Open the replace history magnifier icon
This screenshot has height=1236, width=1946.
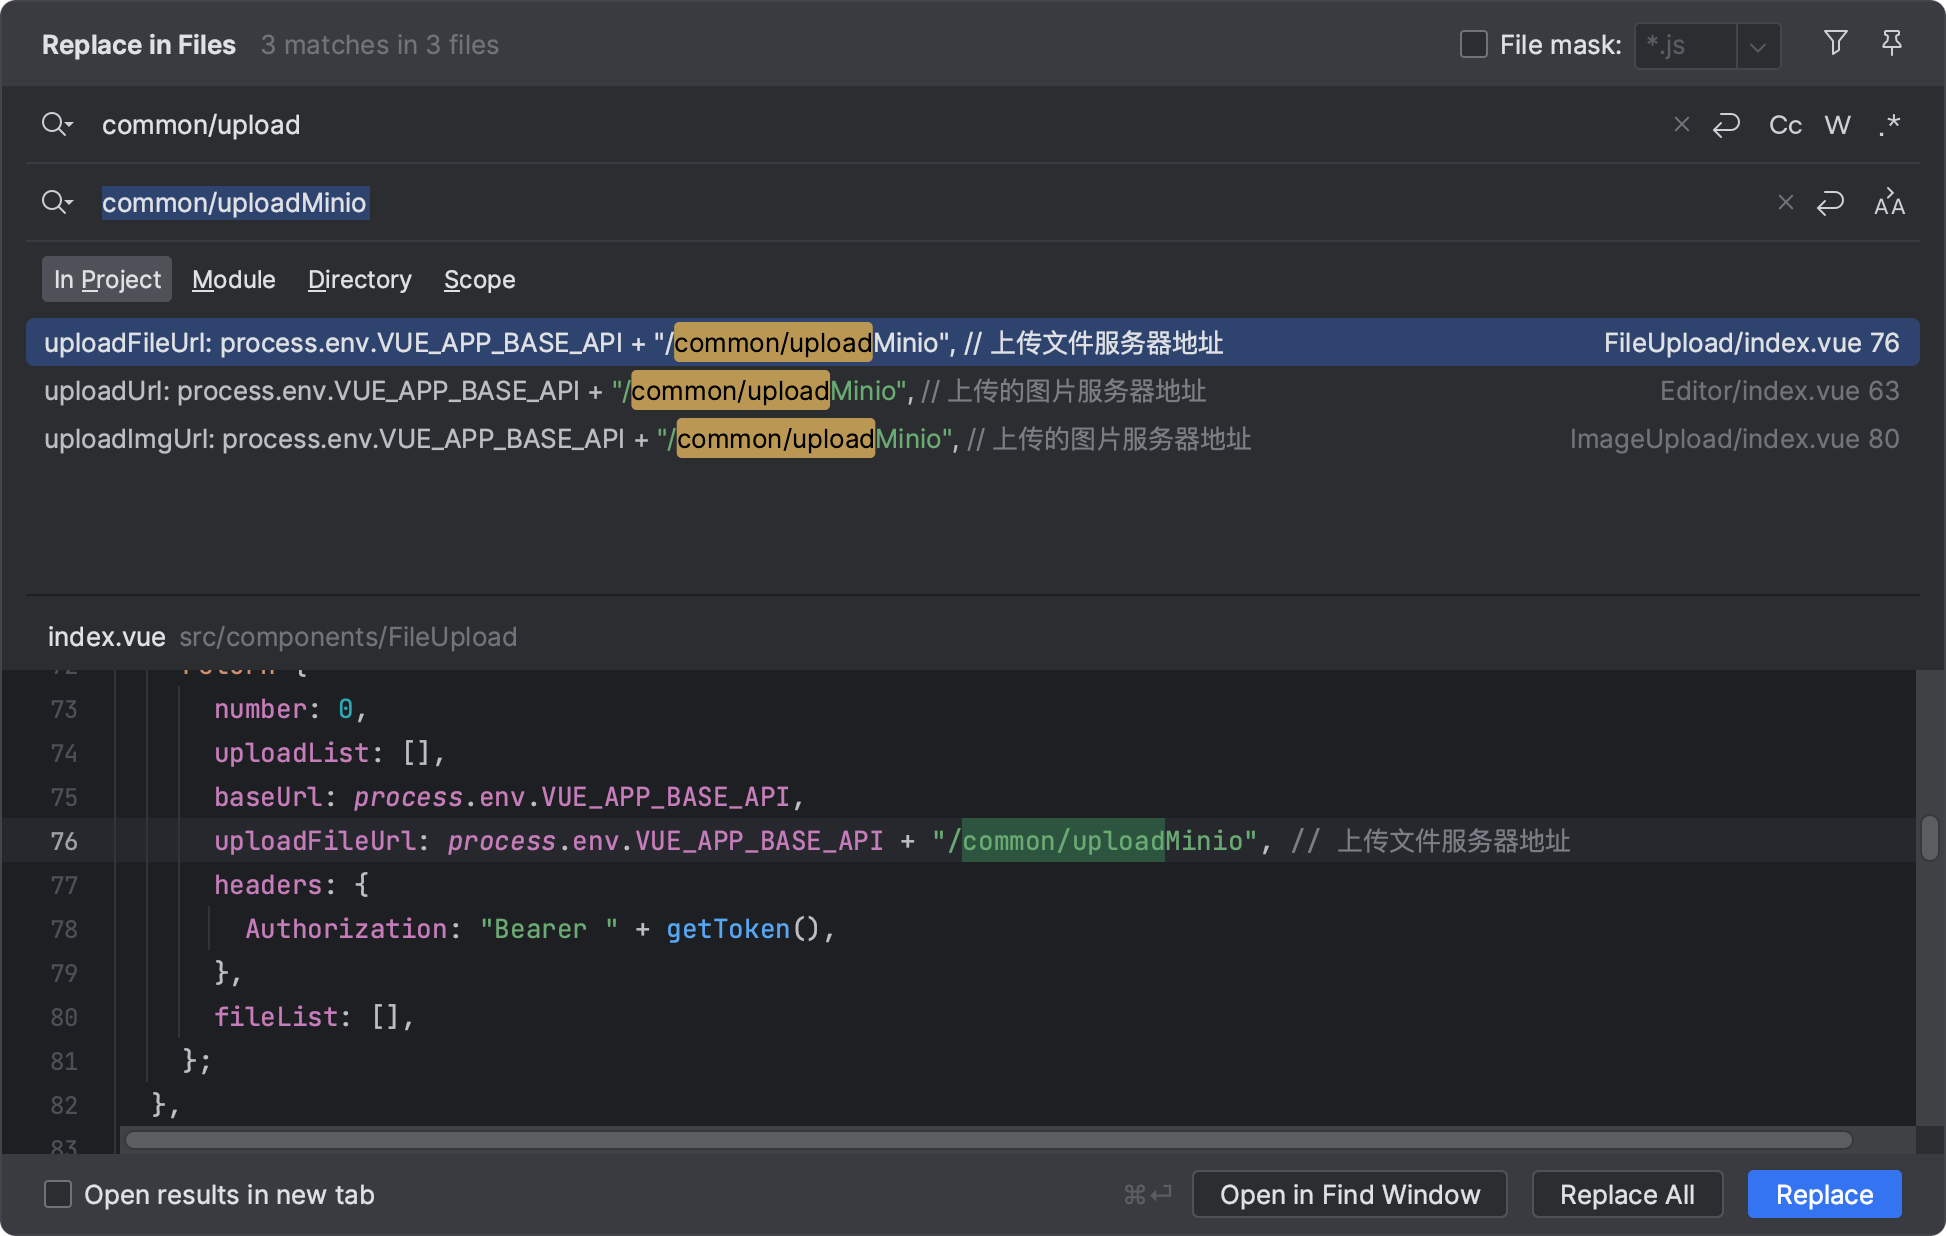point(57,202)
